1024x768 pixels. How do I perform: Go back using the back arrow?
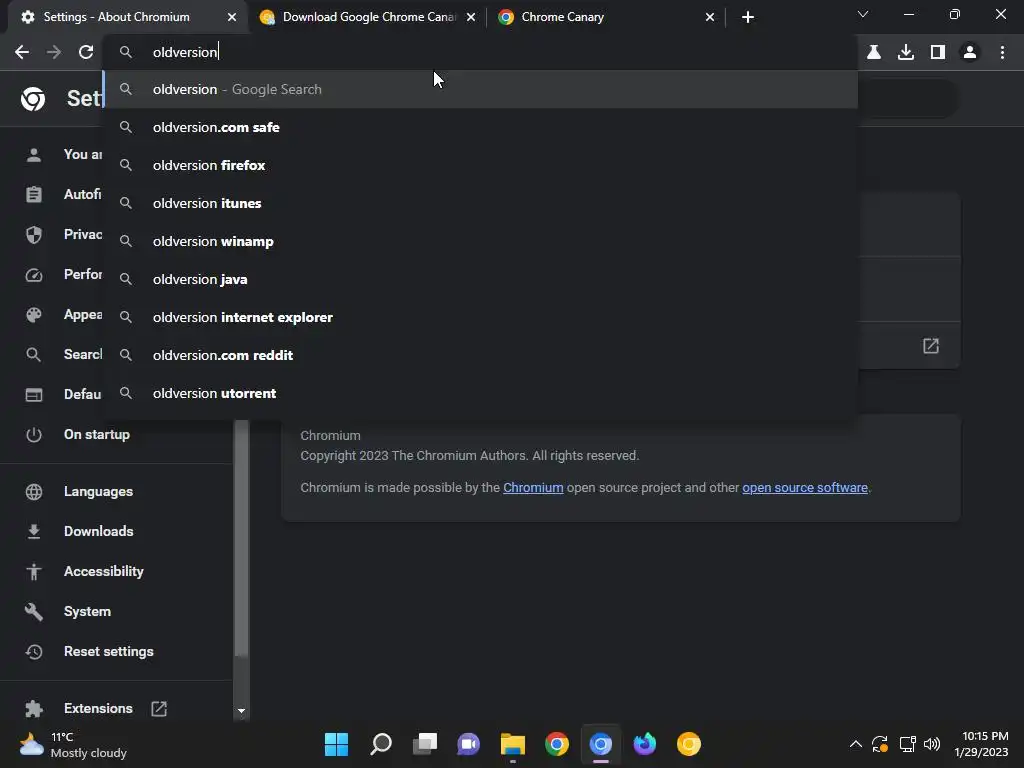point(22,52)
